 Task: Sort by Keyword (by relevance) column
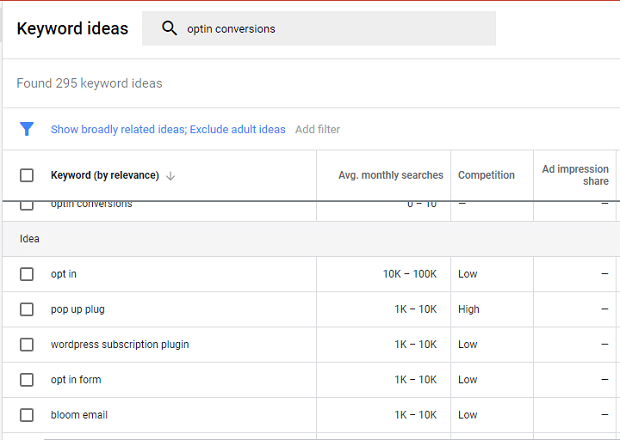pyautogui.click(x=104, y=175)
